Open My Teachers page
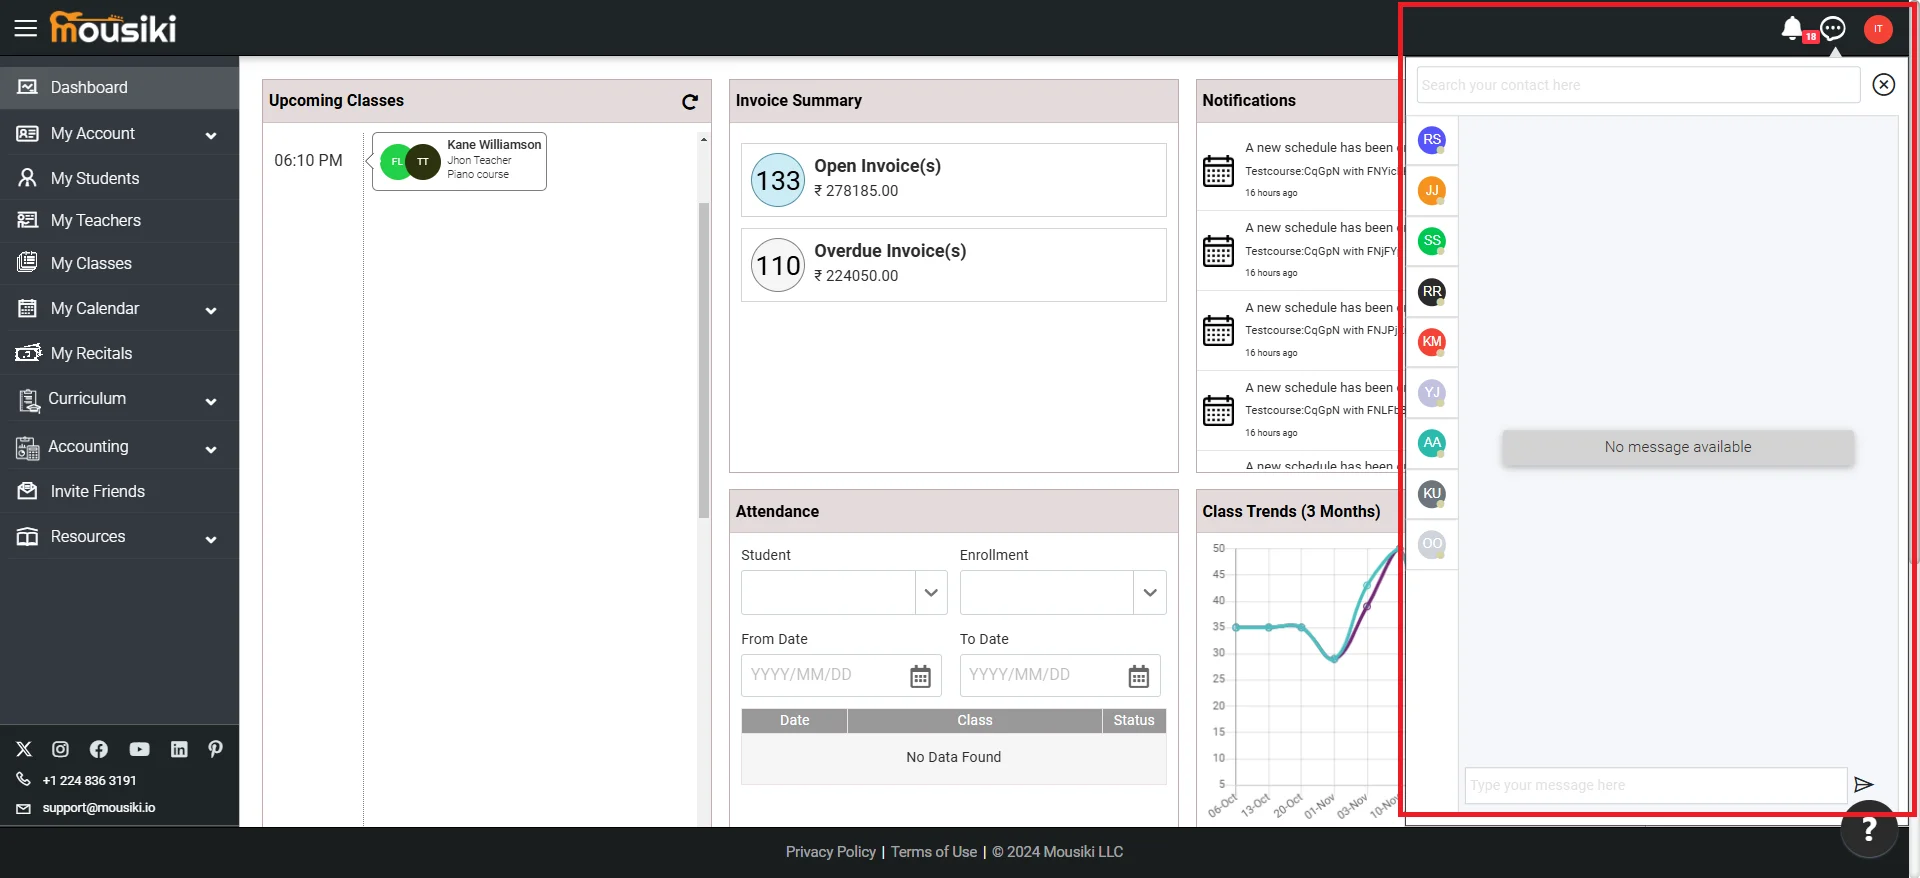Viewport: 1920px width, 878px height. (119, 221)
